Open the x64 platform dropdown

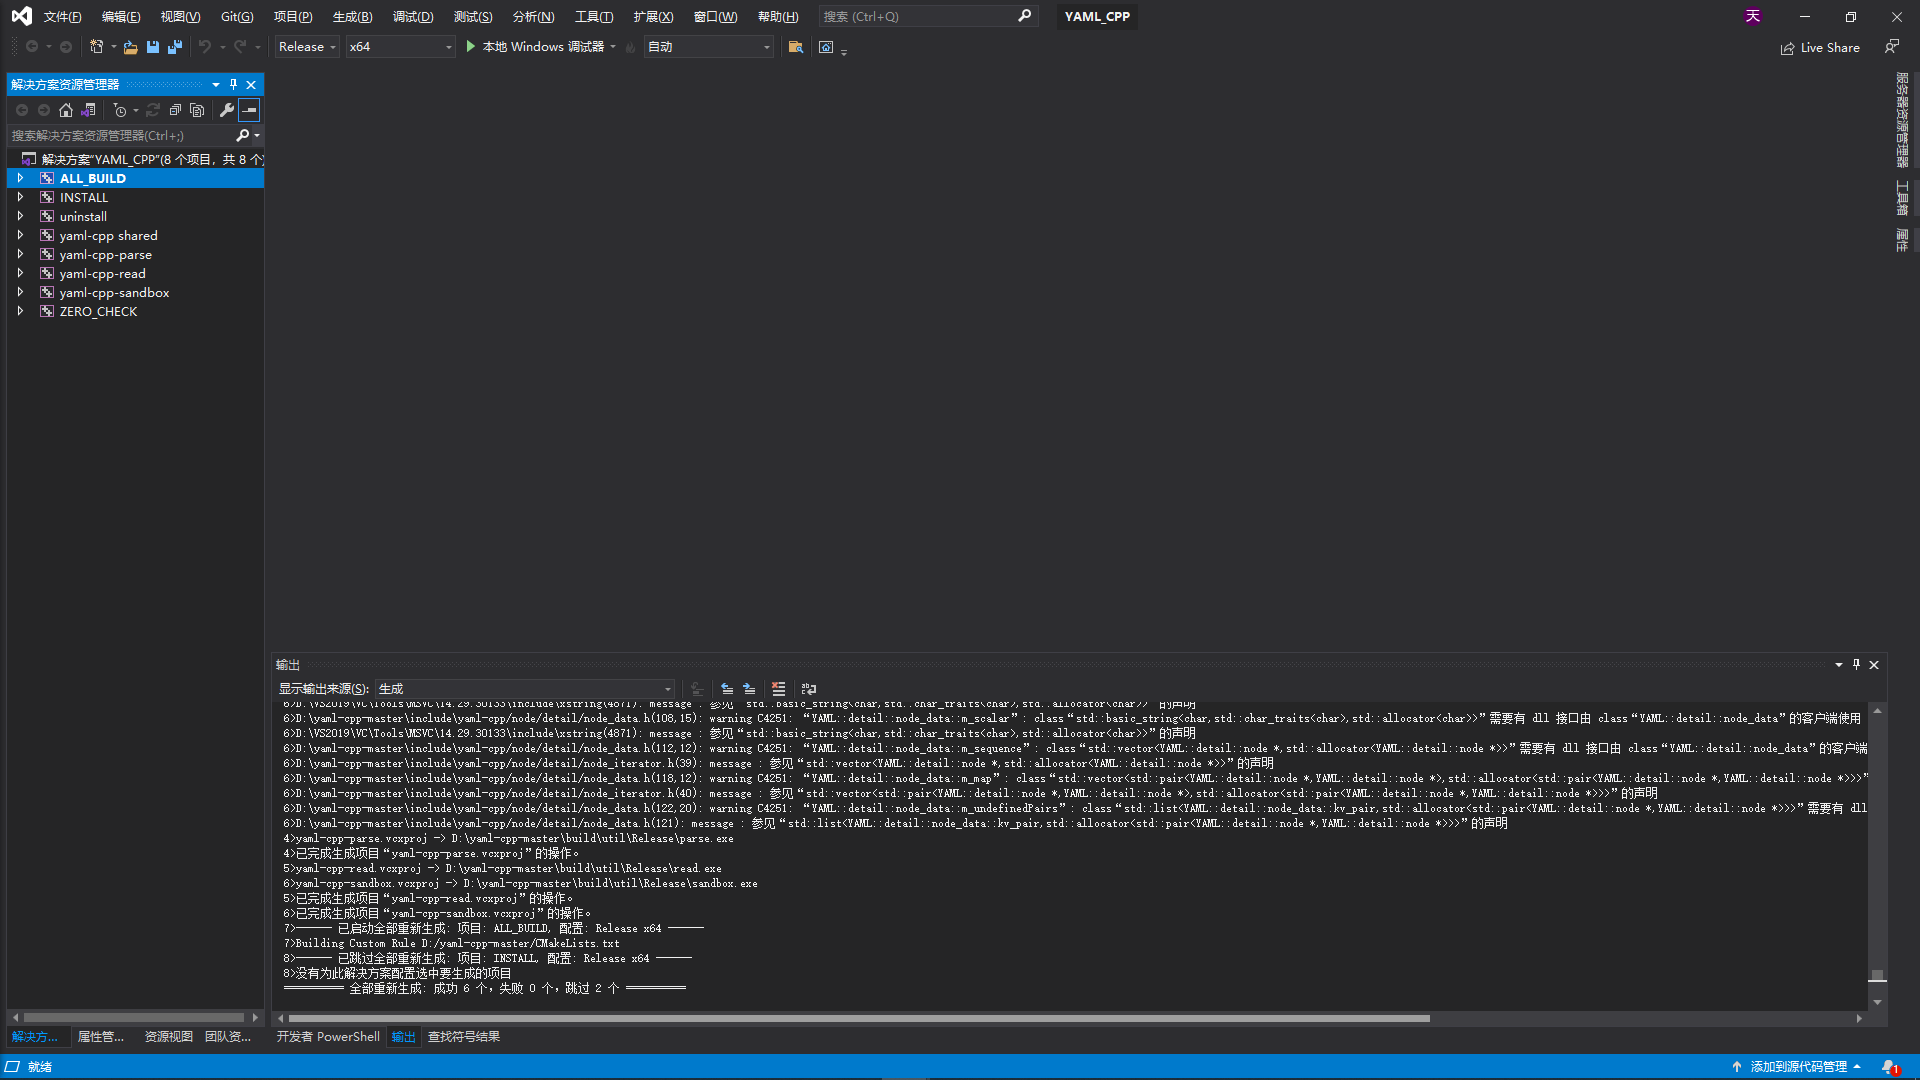click(x=400, y=47)
